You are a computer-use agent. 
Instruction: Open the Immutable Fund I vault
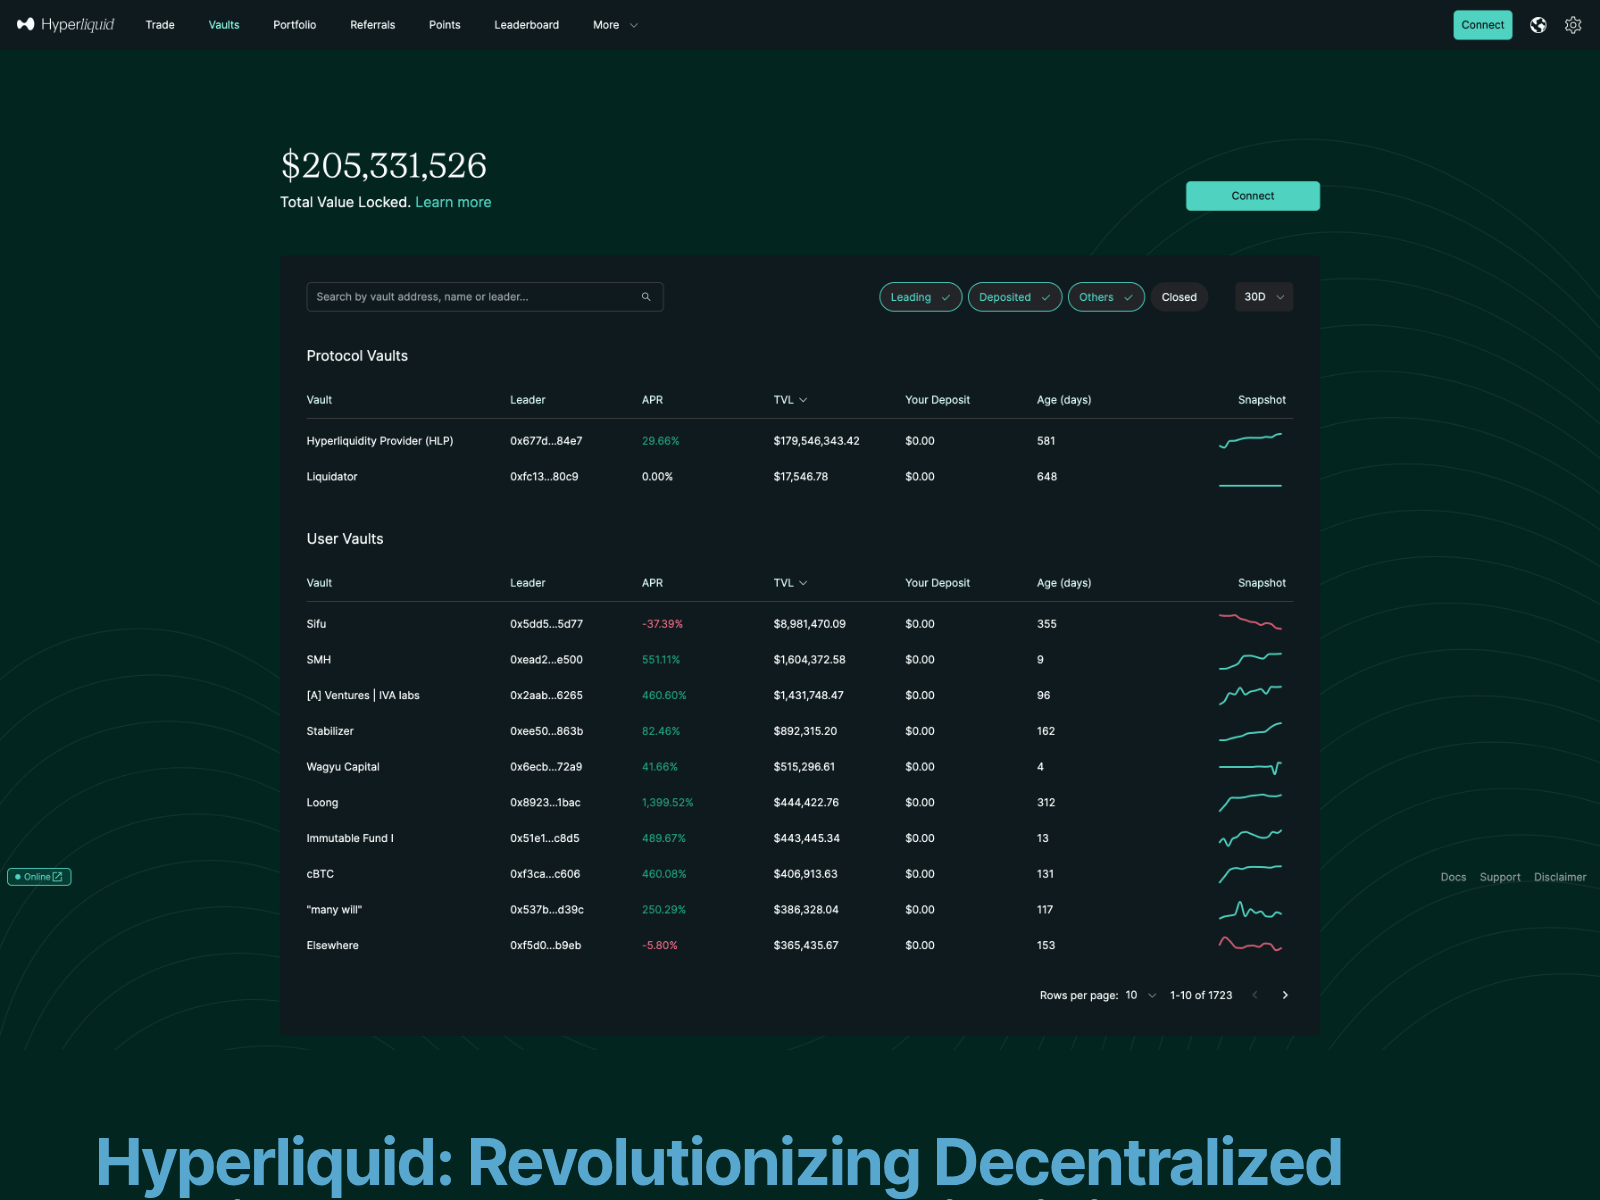click(350, 839)
